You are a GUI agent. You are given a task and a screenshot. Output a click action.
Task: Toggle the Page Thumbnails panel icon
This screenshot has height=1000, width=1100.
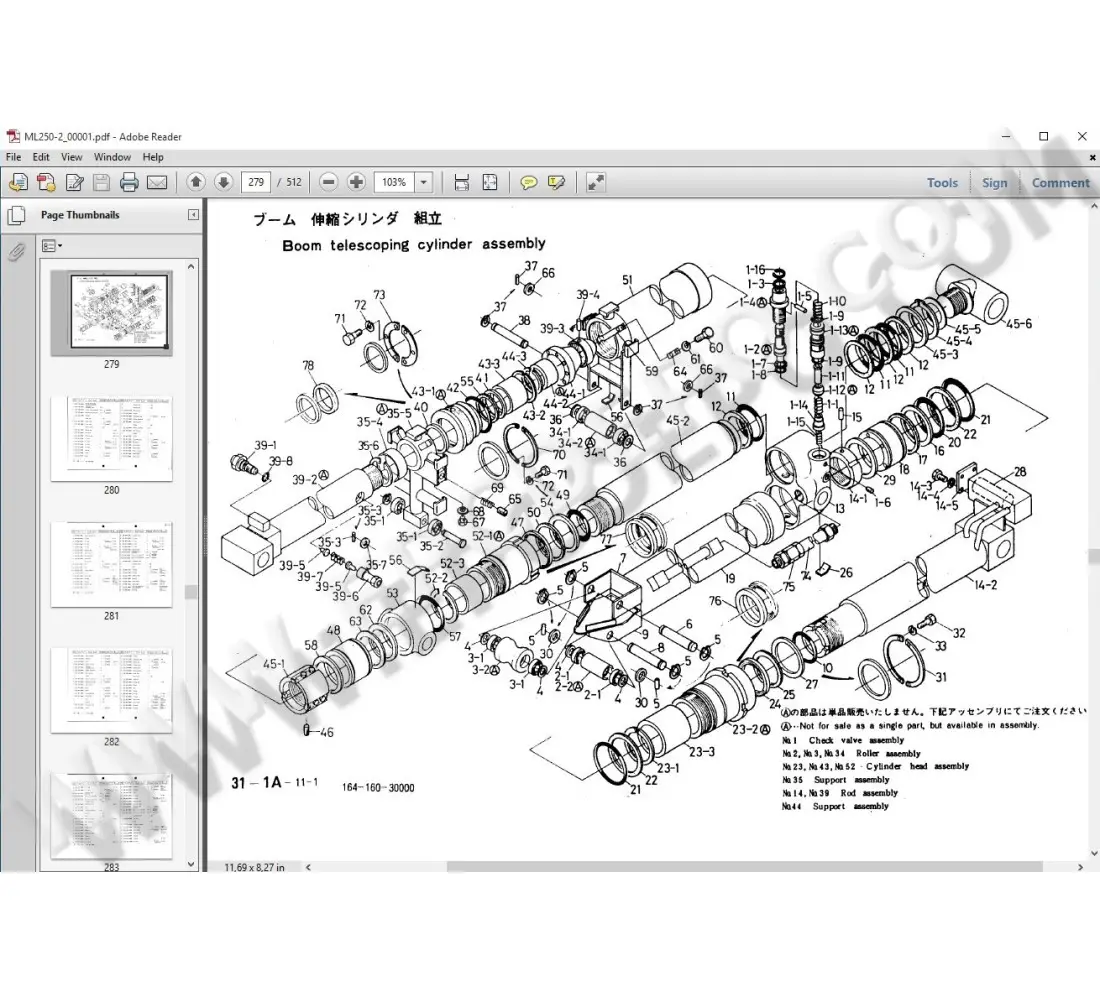point(16,215)
